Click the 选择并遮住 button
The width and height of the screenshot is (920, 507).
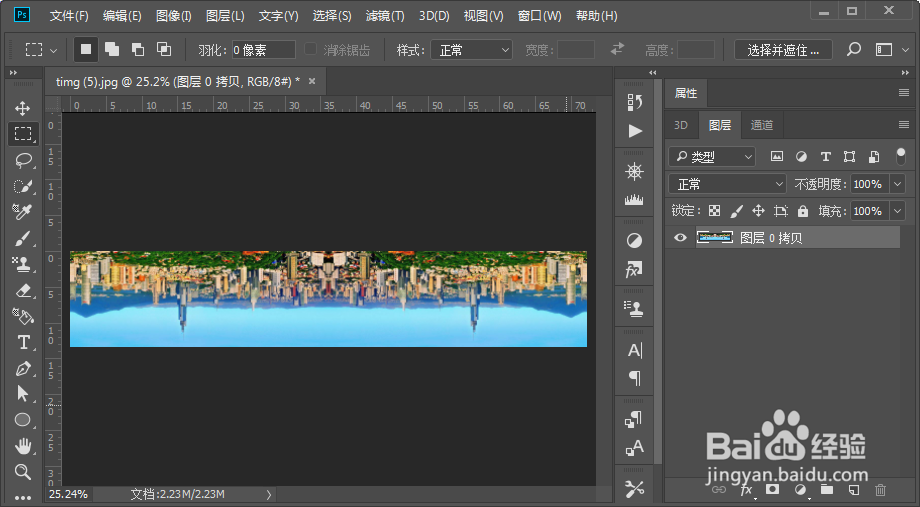[x=783, y=50]
